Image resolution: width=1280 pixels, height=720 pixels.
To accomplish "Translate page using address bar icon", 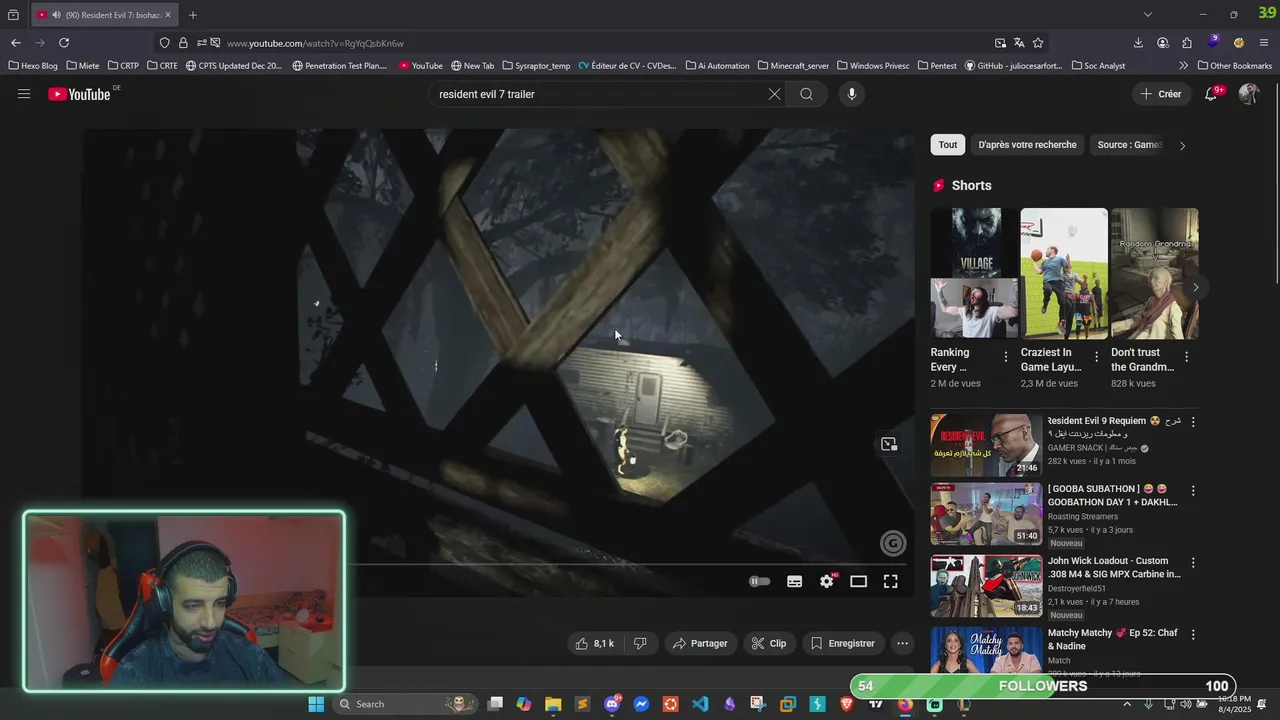I will pos(1019,43).
